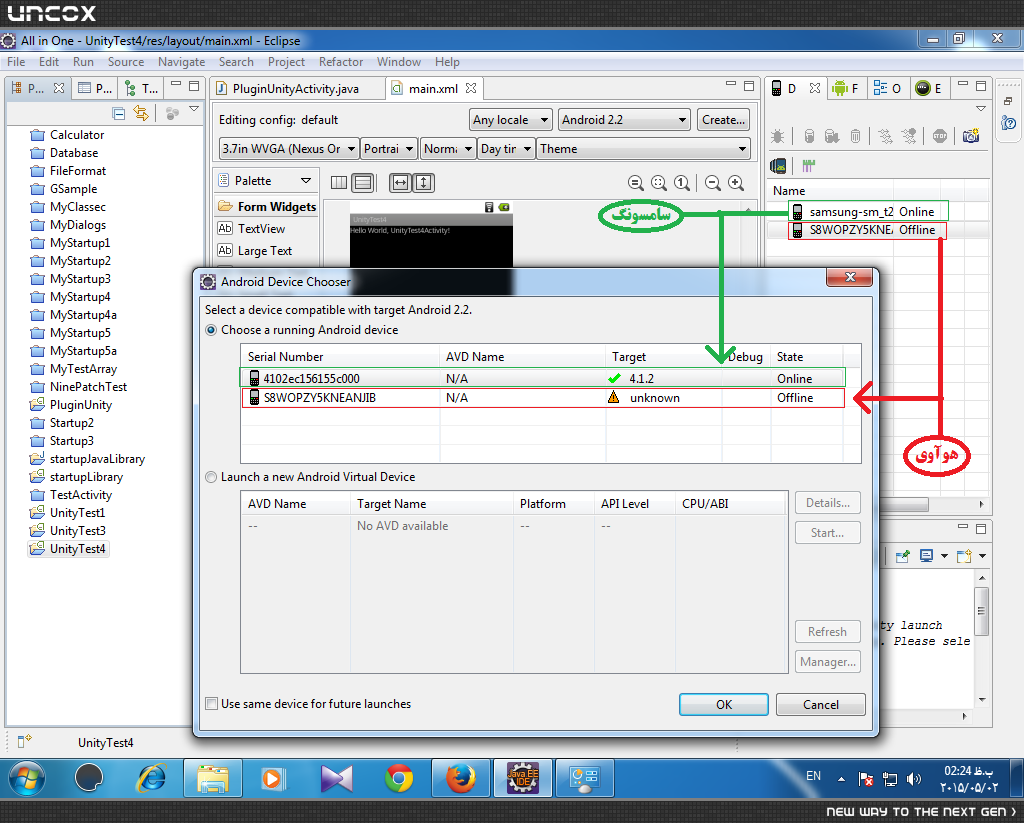Open the Portrait orientation dropdown
This screenshot has height=823, width=1024.
tap(389, 149)
